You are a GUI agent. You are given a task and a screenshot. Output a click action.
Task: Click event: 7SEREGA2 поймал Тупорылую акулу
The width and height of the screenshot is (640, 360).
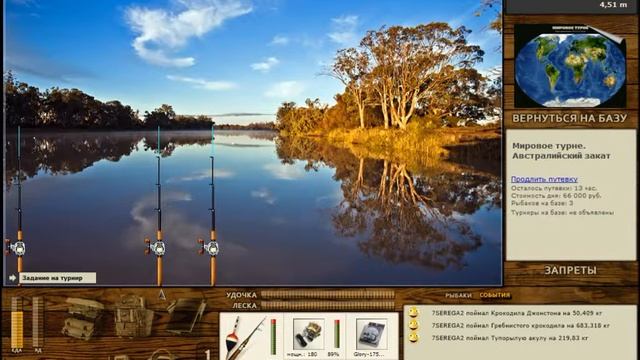tap(510, 338)
